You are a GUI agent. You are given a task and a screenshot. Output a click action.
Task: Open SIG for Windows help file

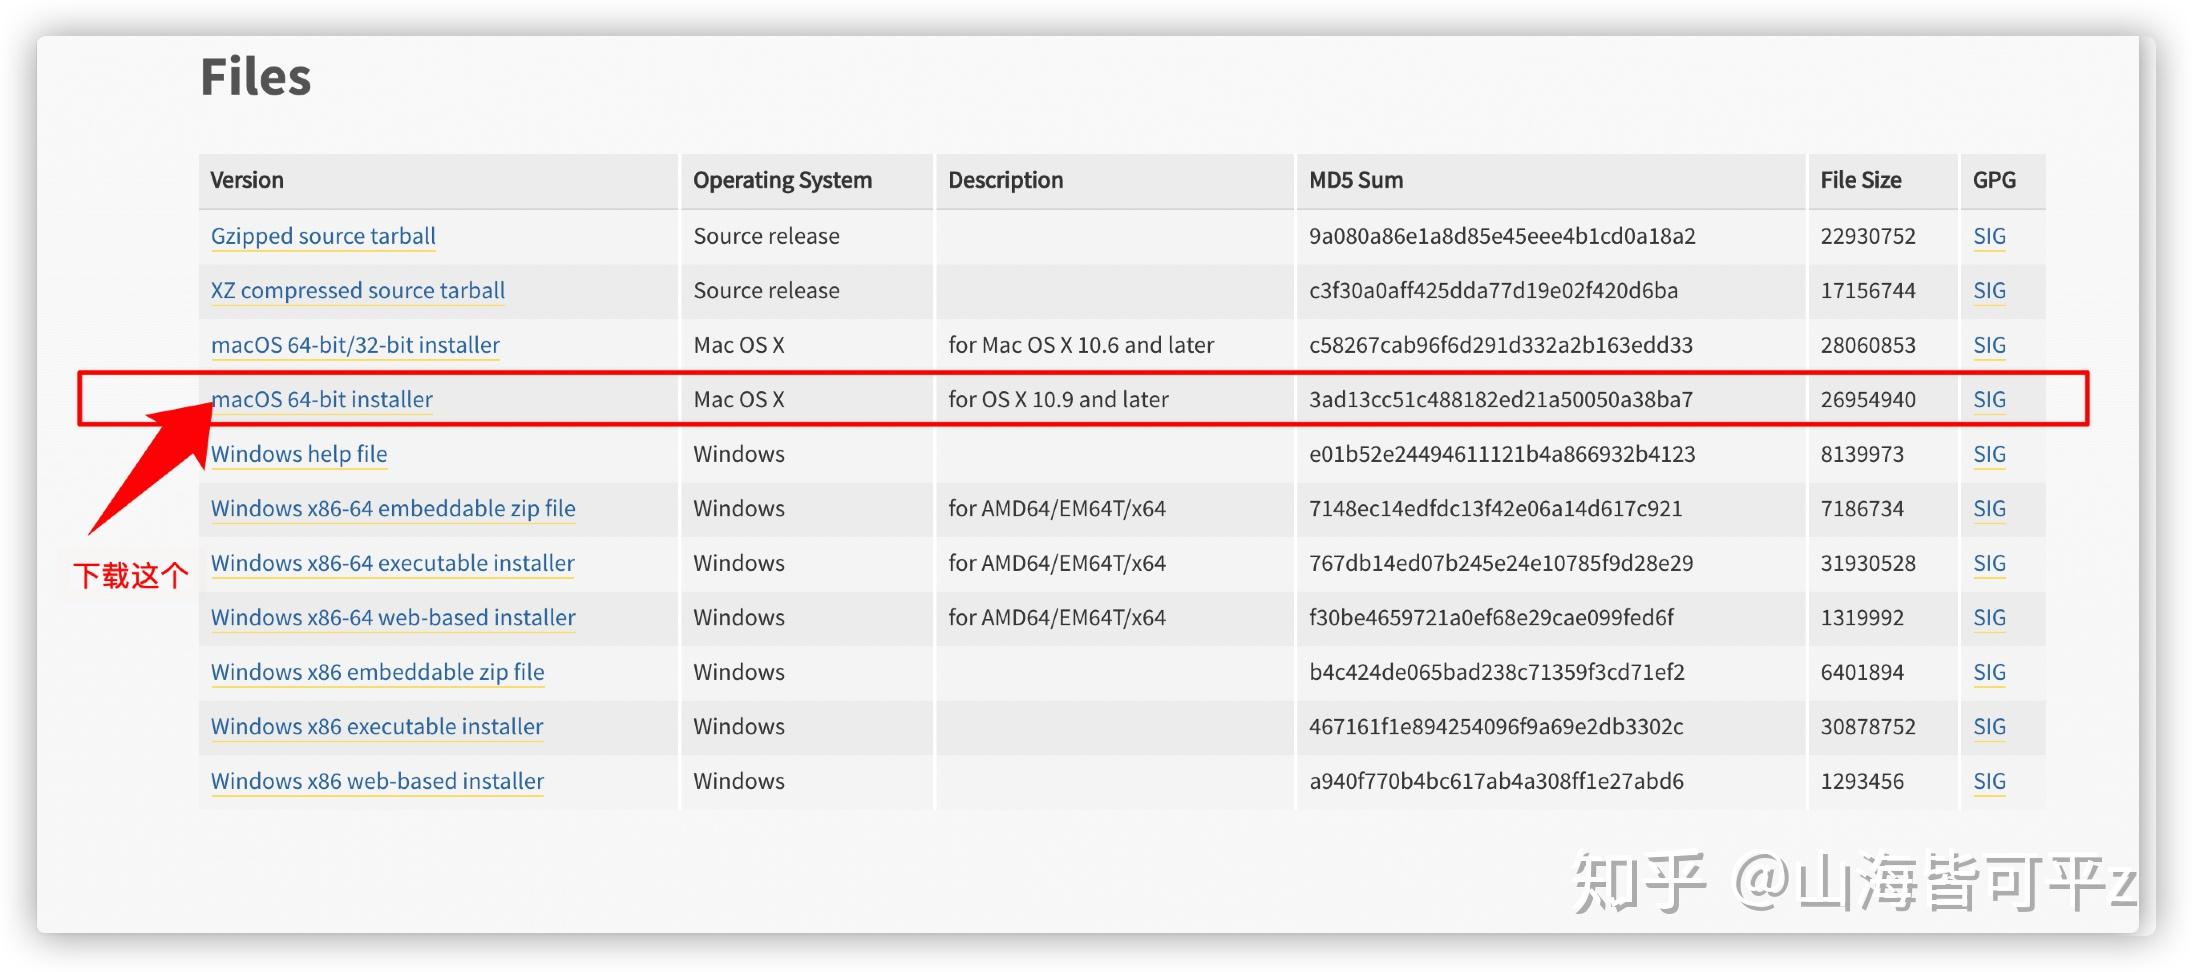coord(1989,454)
